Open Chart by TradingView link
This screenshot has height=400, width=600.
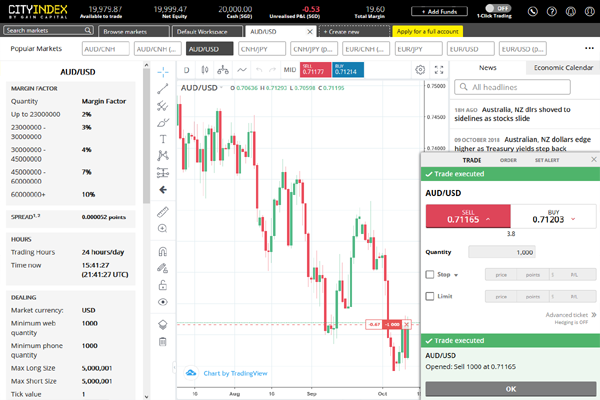235,373
